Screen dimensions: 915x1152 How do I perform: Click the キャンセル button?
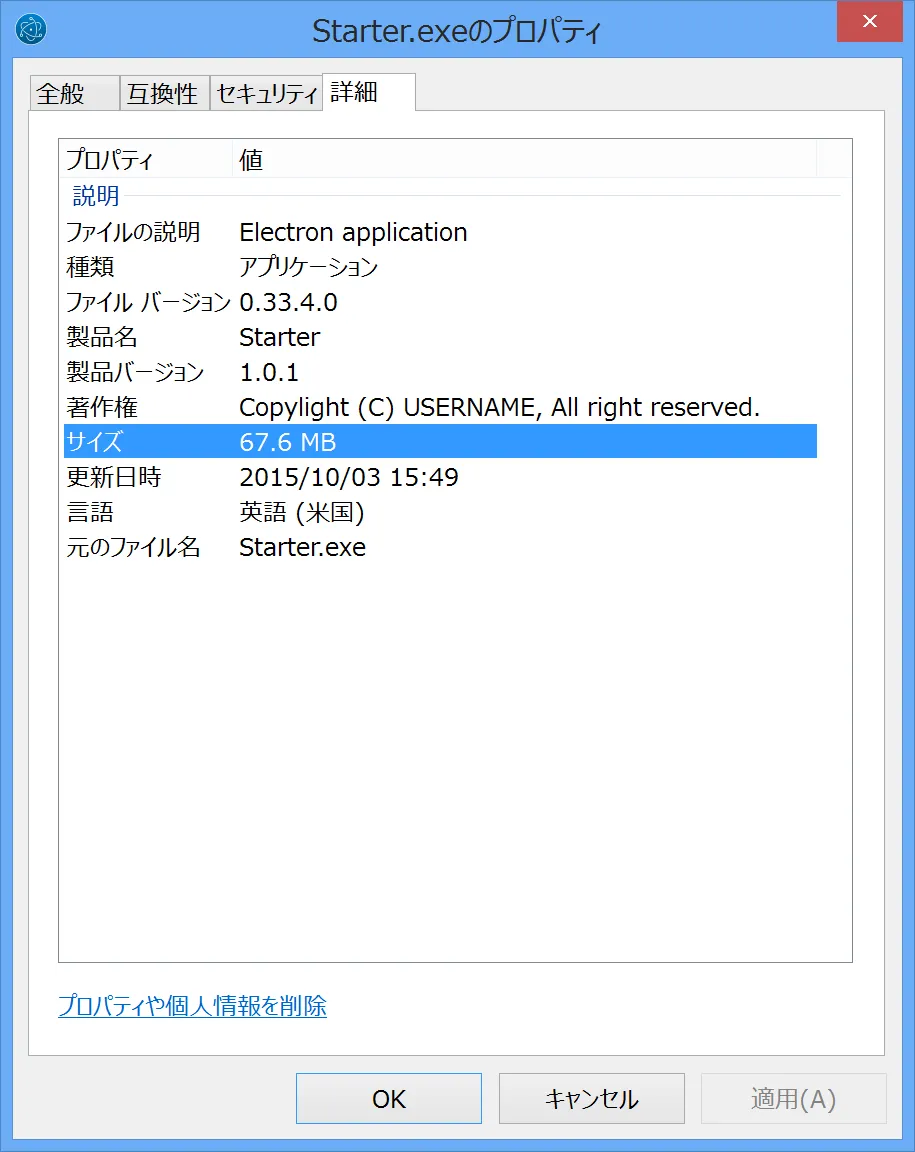(x=591, y=1098)
